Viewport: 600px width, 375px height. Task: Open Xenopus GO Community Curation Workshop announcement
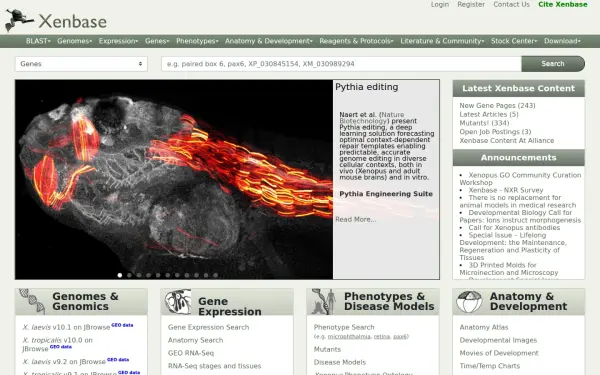[520, 179]
